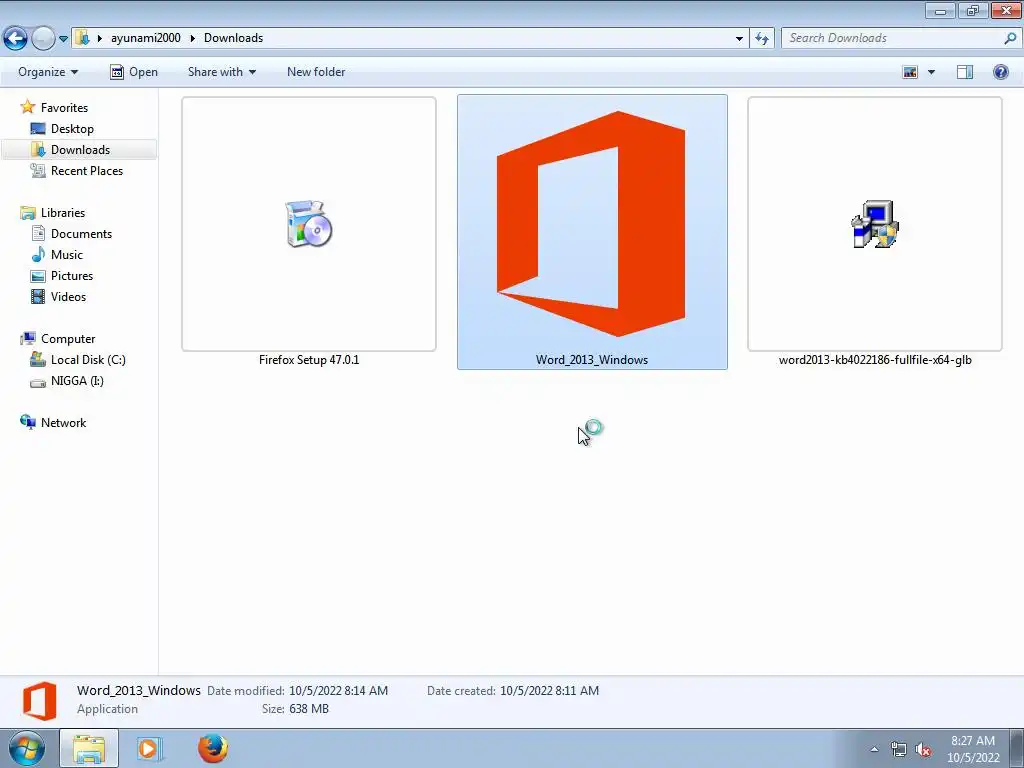This screenshot has height=768, width=1024.
Task: Select the word2013-kb4022186 update installer thumbnail
Action: click(x=874, y=224)
